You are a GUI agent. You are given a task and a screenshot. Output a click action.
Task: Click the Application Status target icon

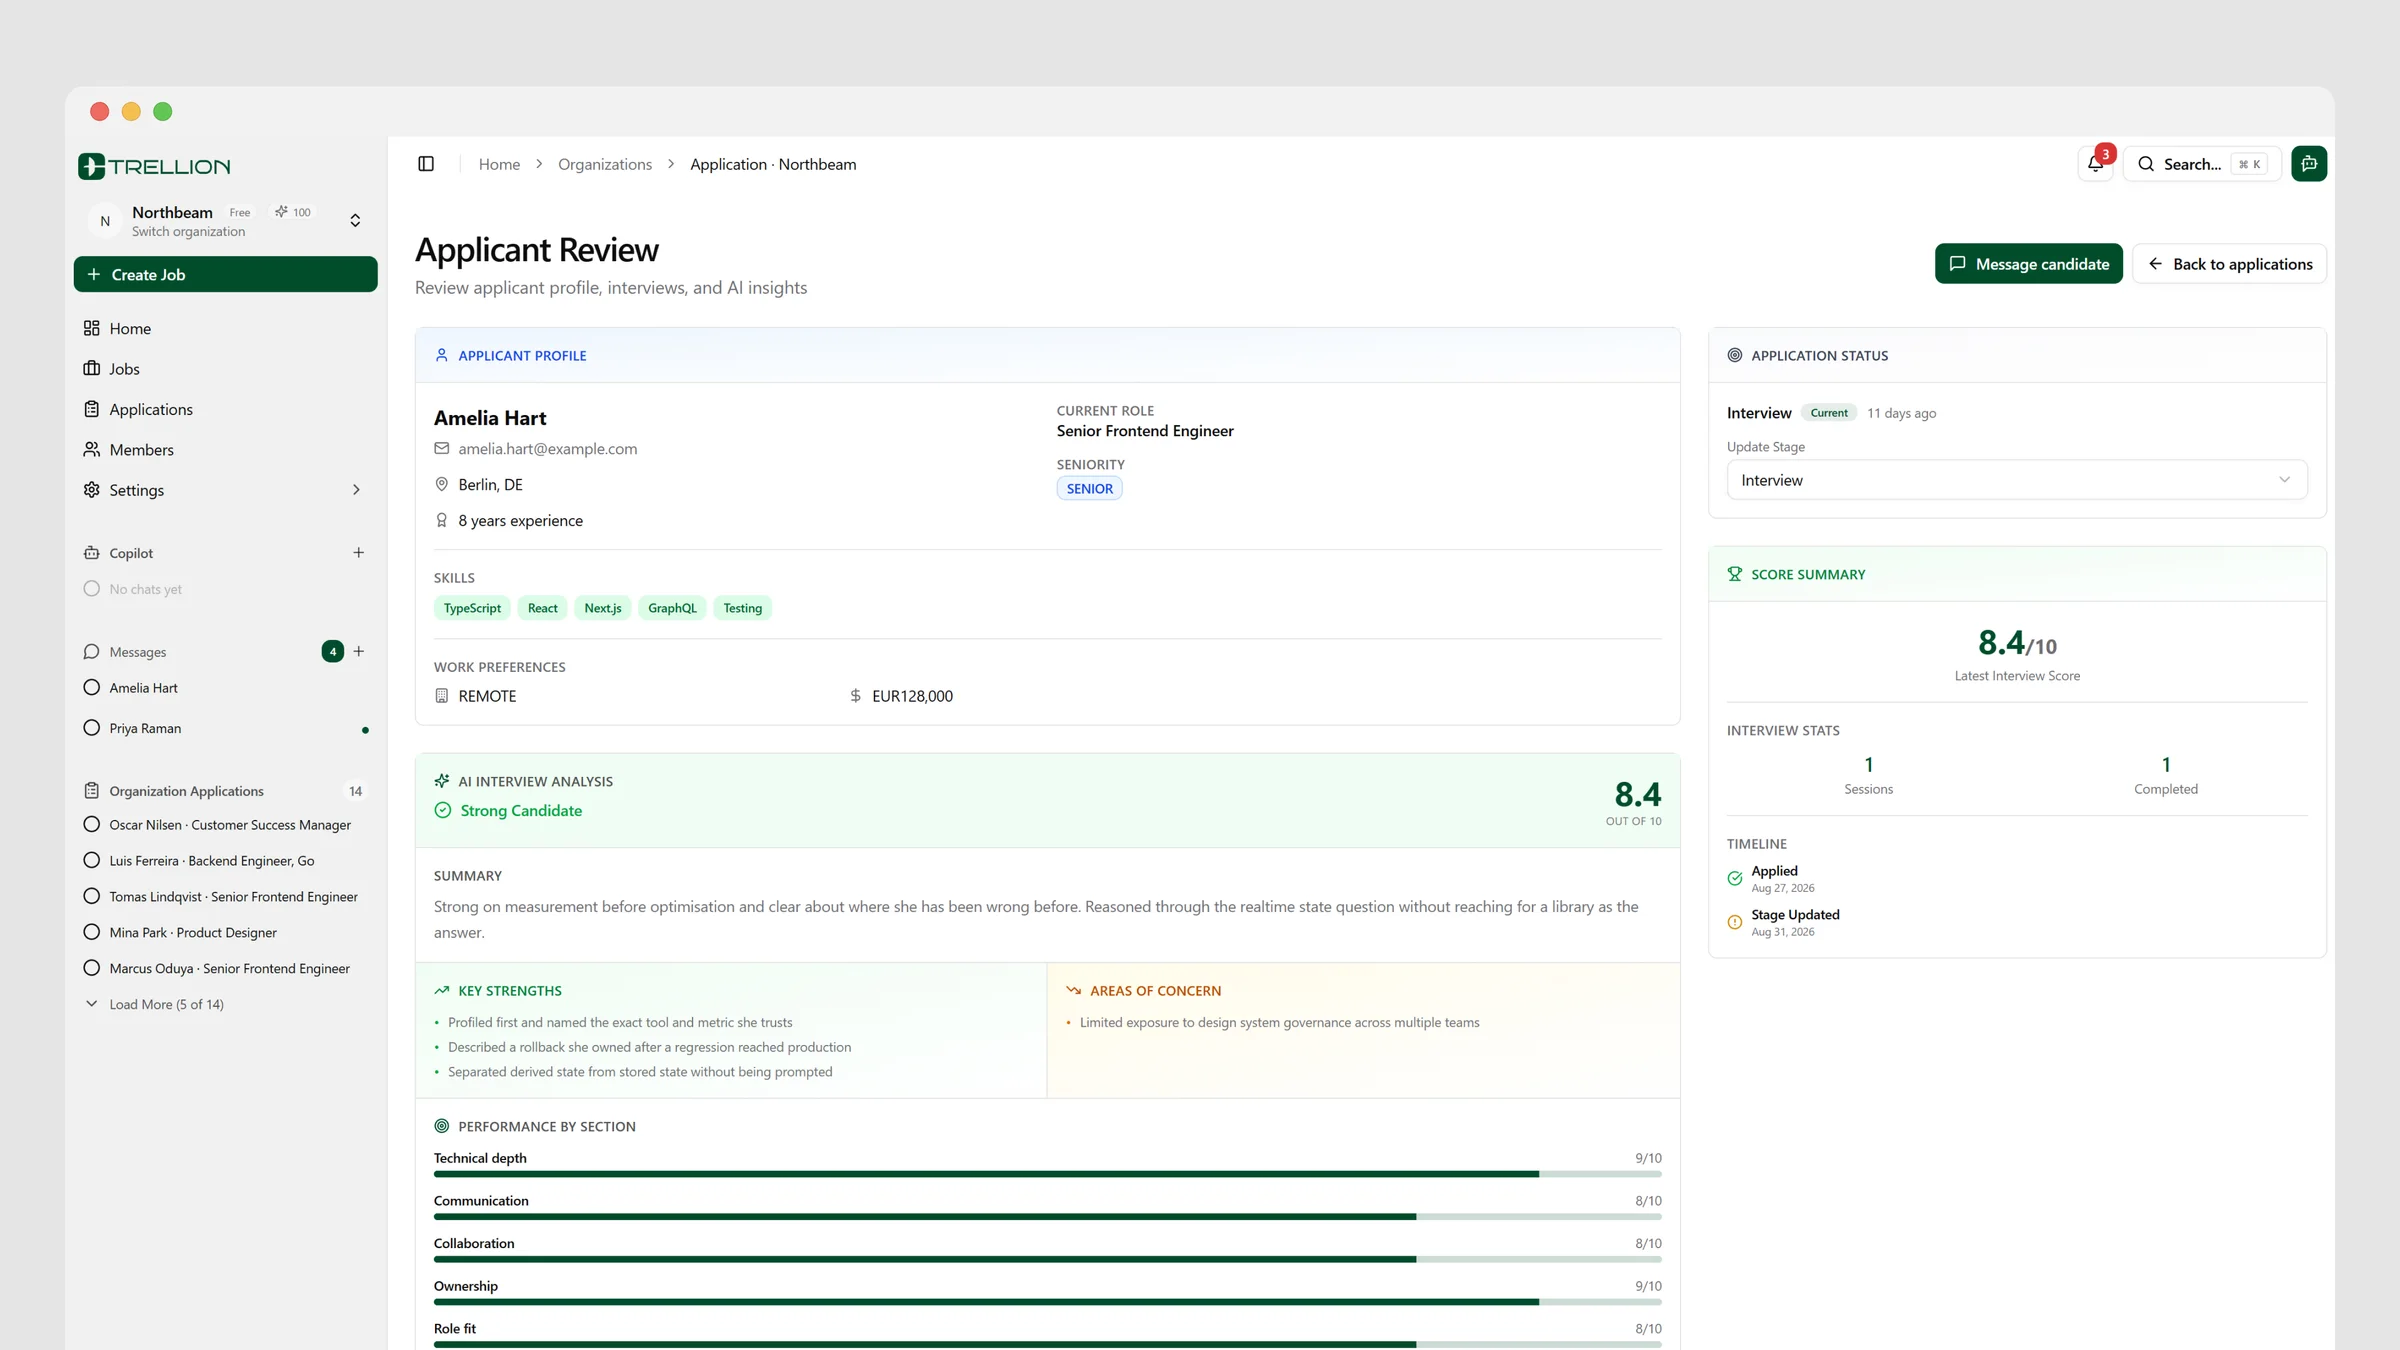[1735, 355]
